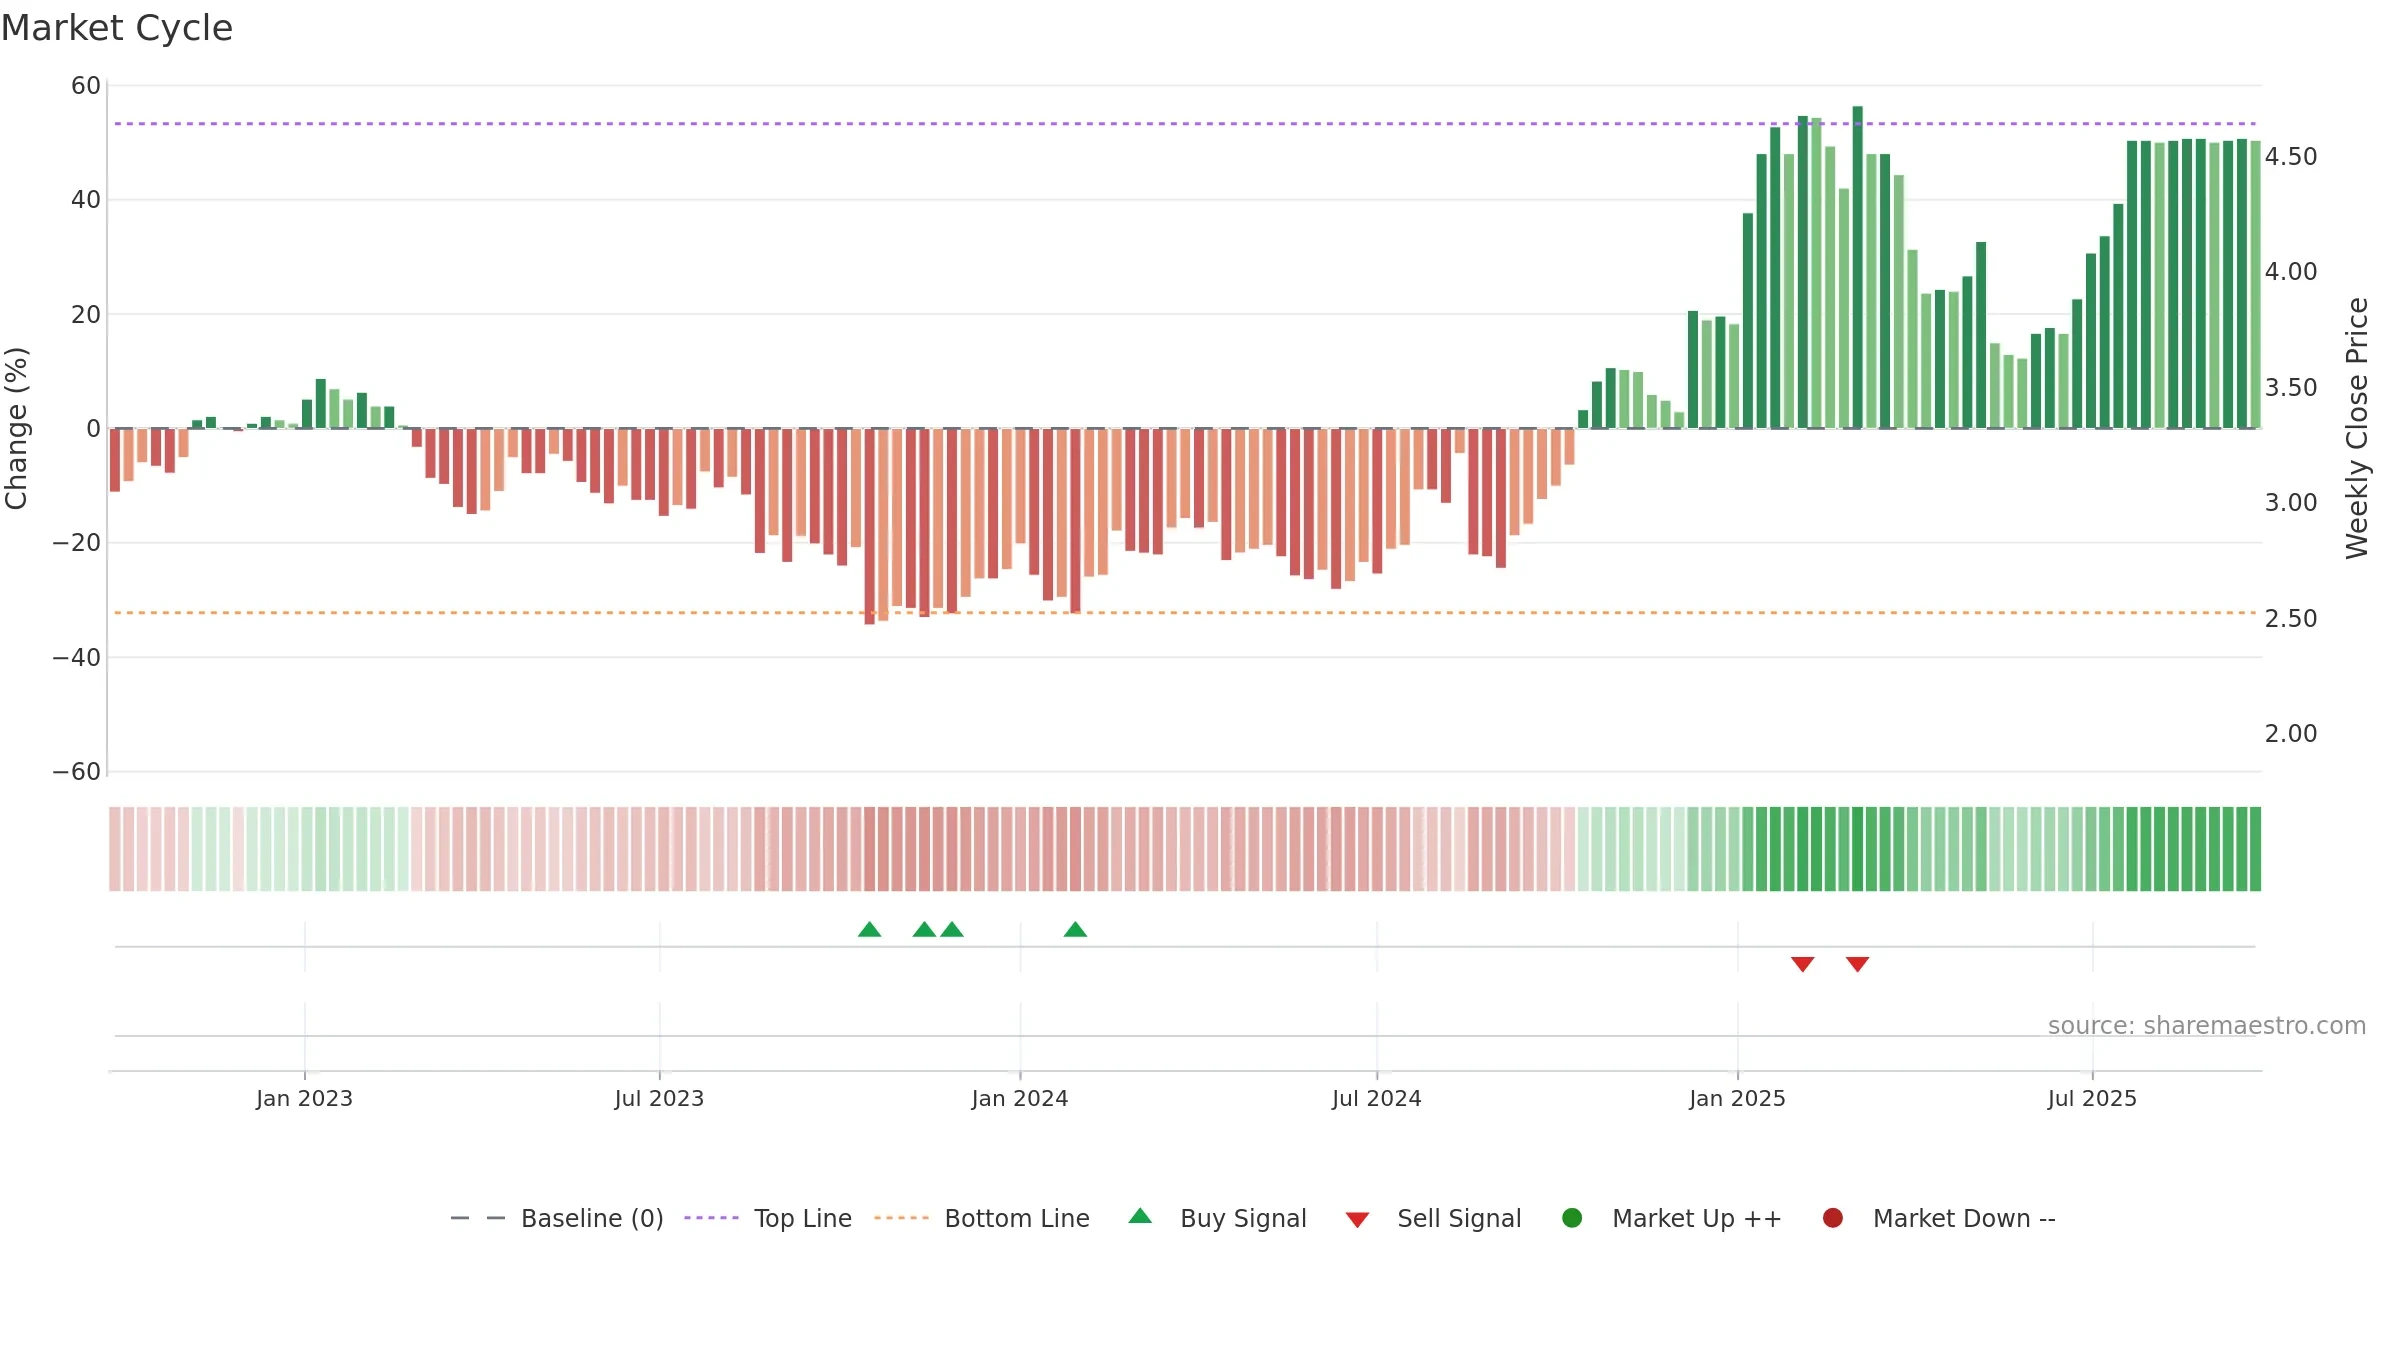This screenshot has height=1350, width=2400.
Task: Toggle Baseline (0) legend entry
Action: (x=557, y=1218)
